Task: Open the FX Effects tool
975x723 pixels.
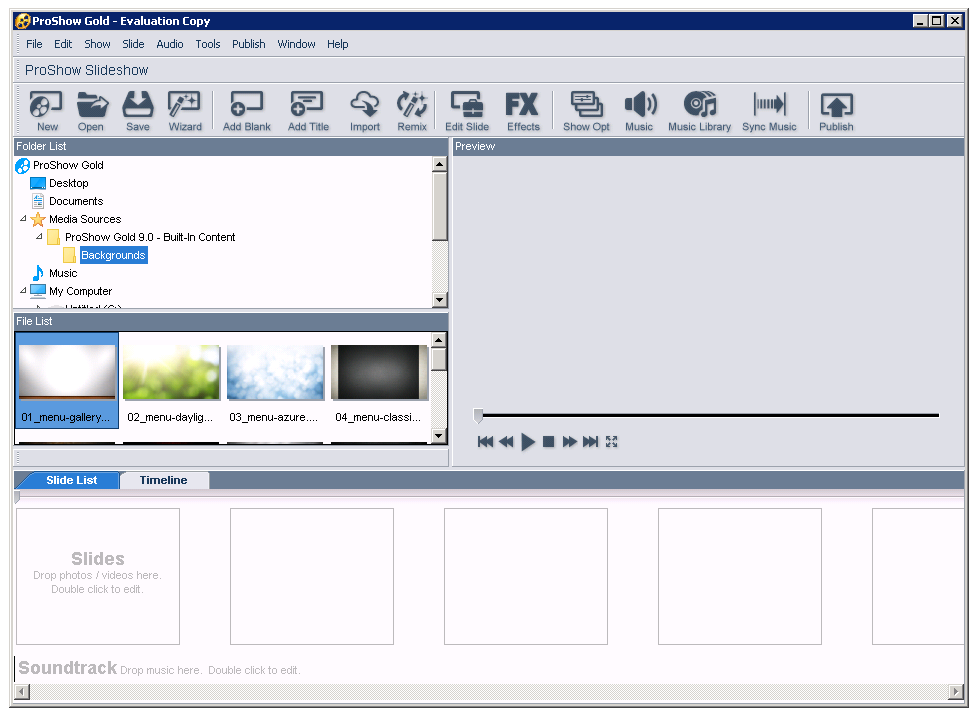Action: 523,111
